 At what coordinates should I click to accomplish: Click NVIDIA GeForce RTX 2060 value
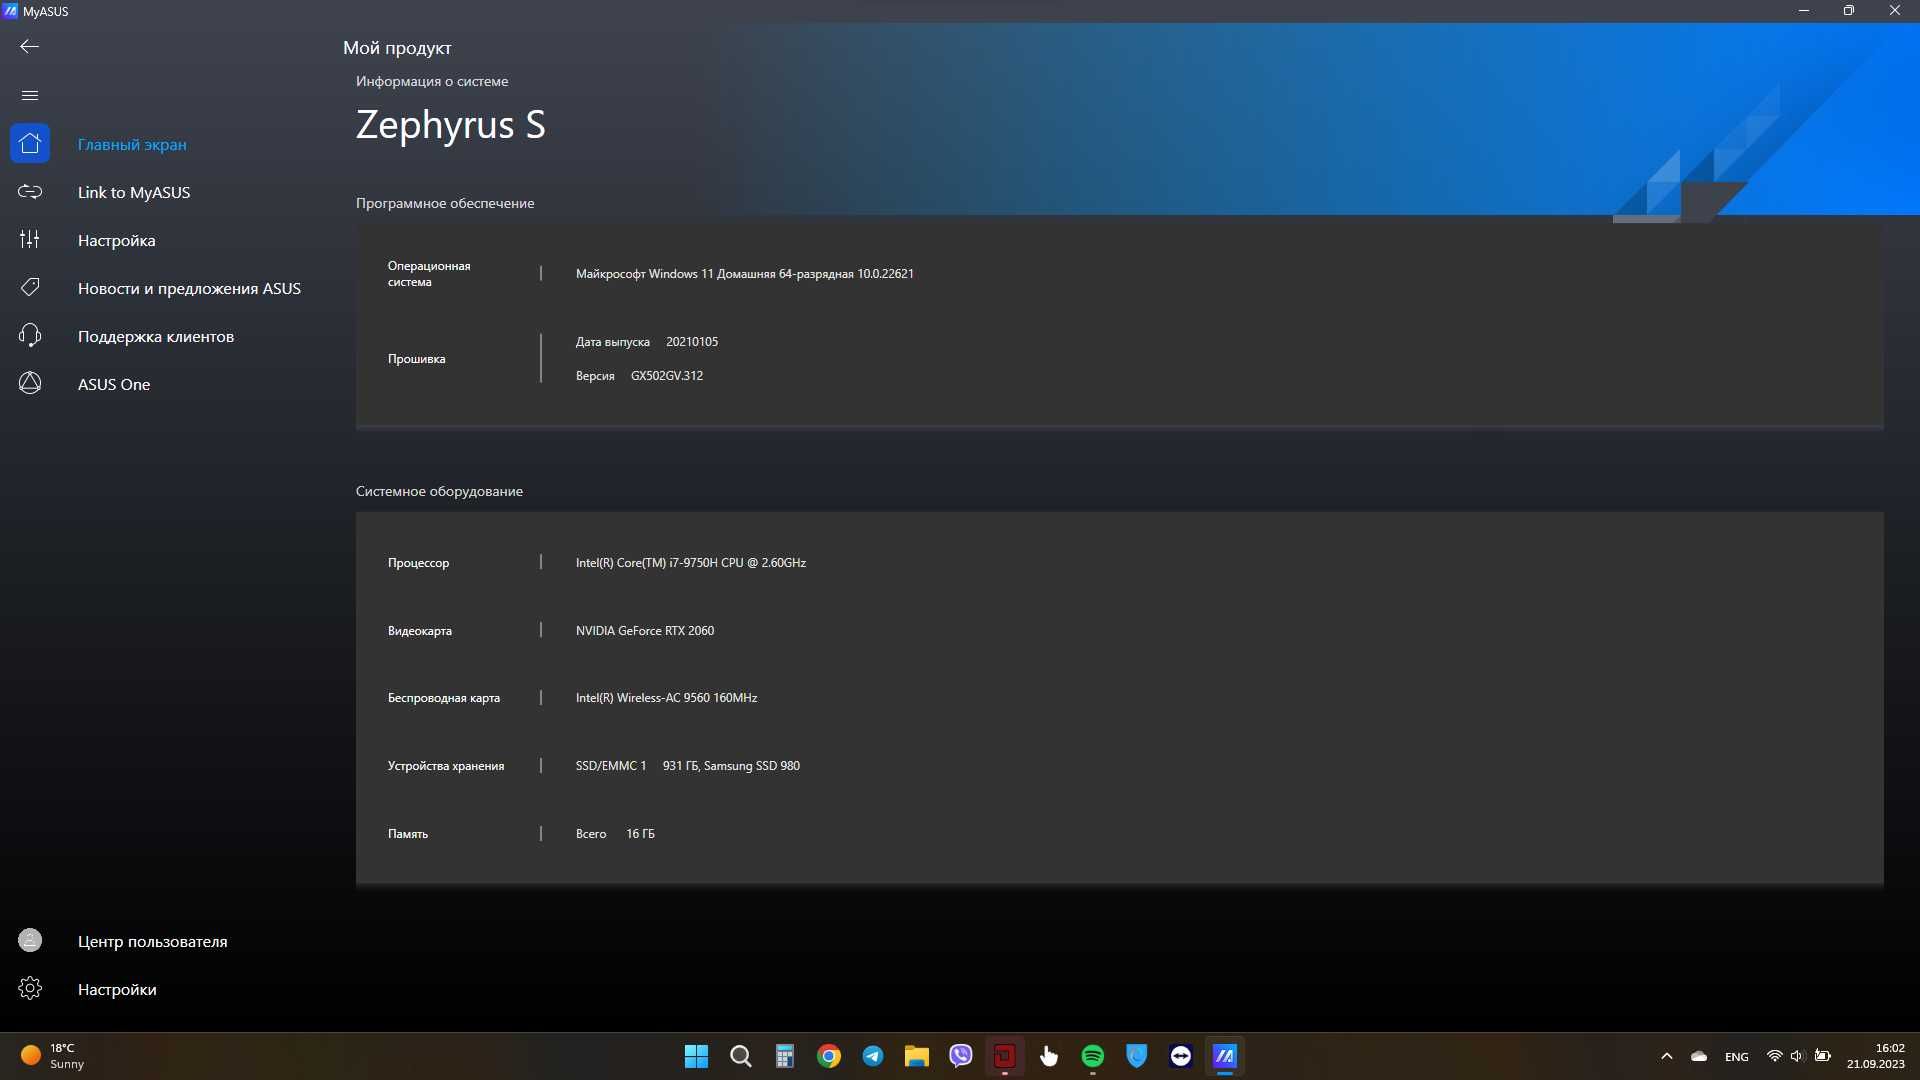[645, 630]
